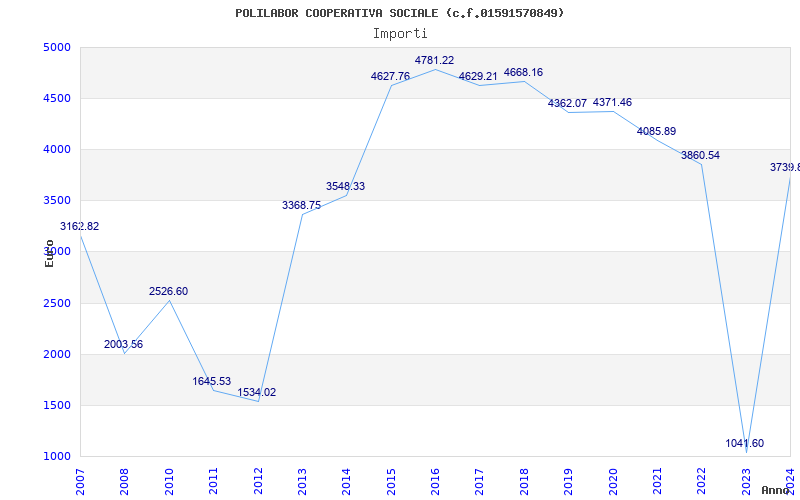Click the 2526.60 data label
The height and width of the screenshot is (500, 800).
(x=168, y=292)
